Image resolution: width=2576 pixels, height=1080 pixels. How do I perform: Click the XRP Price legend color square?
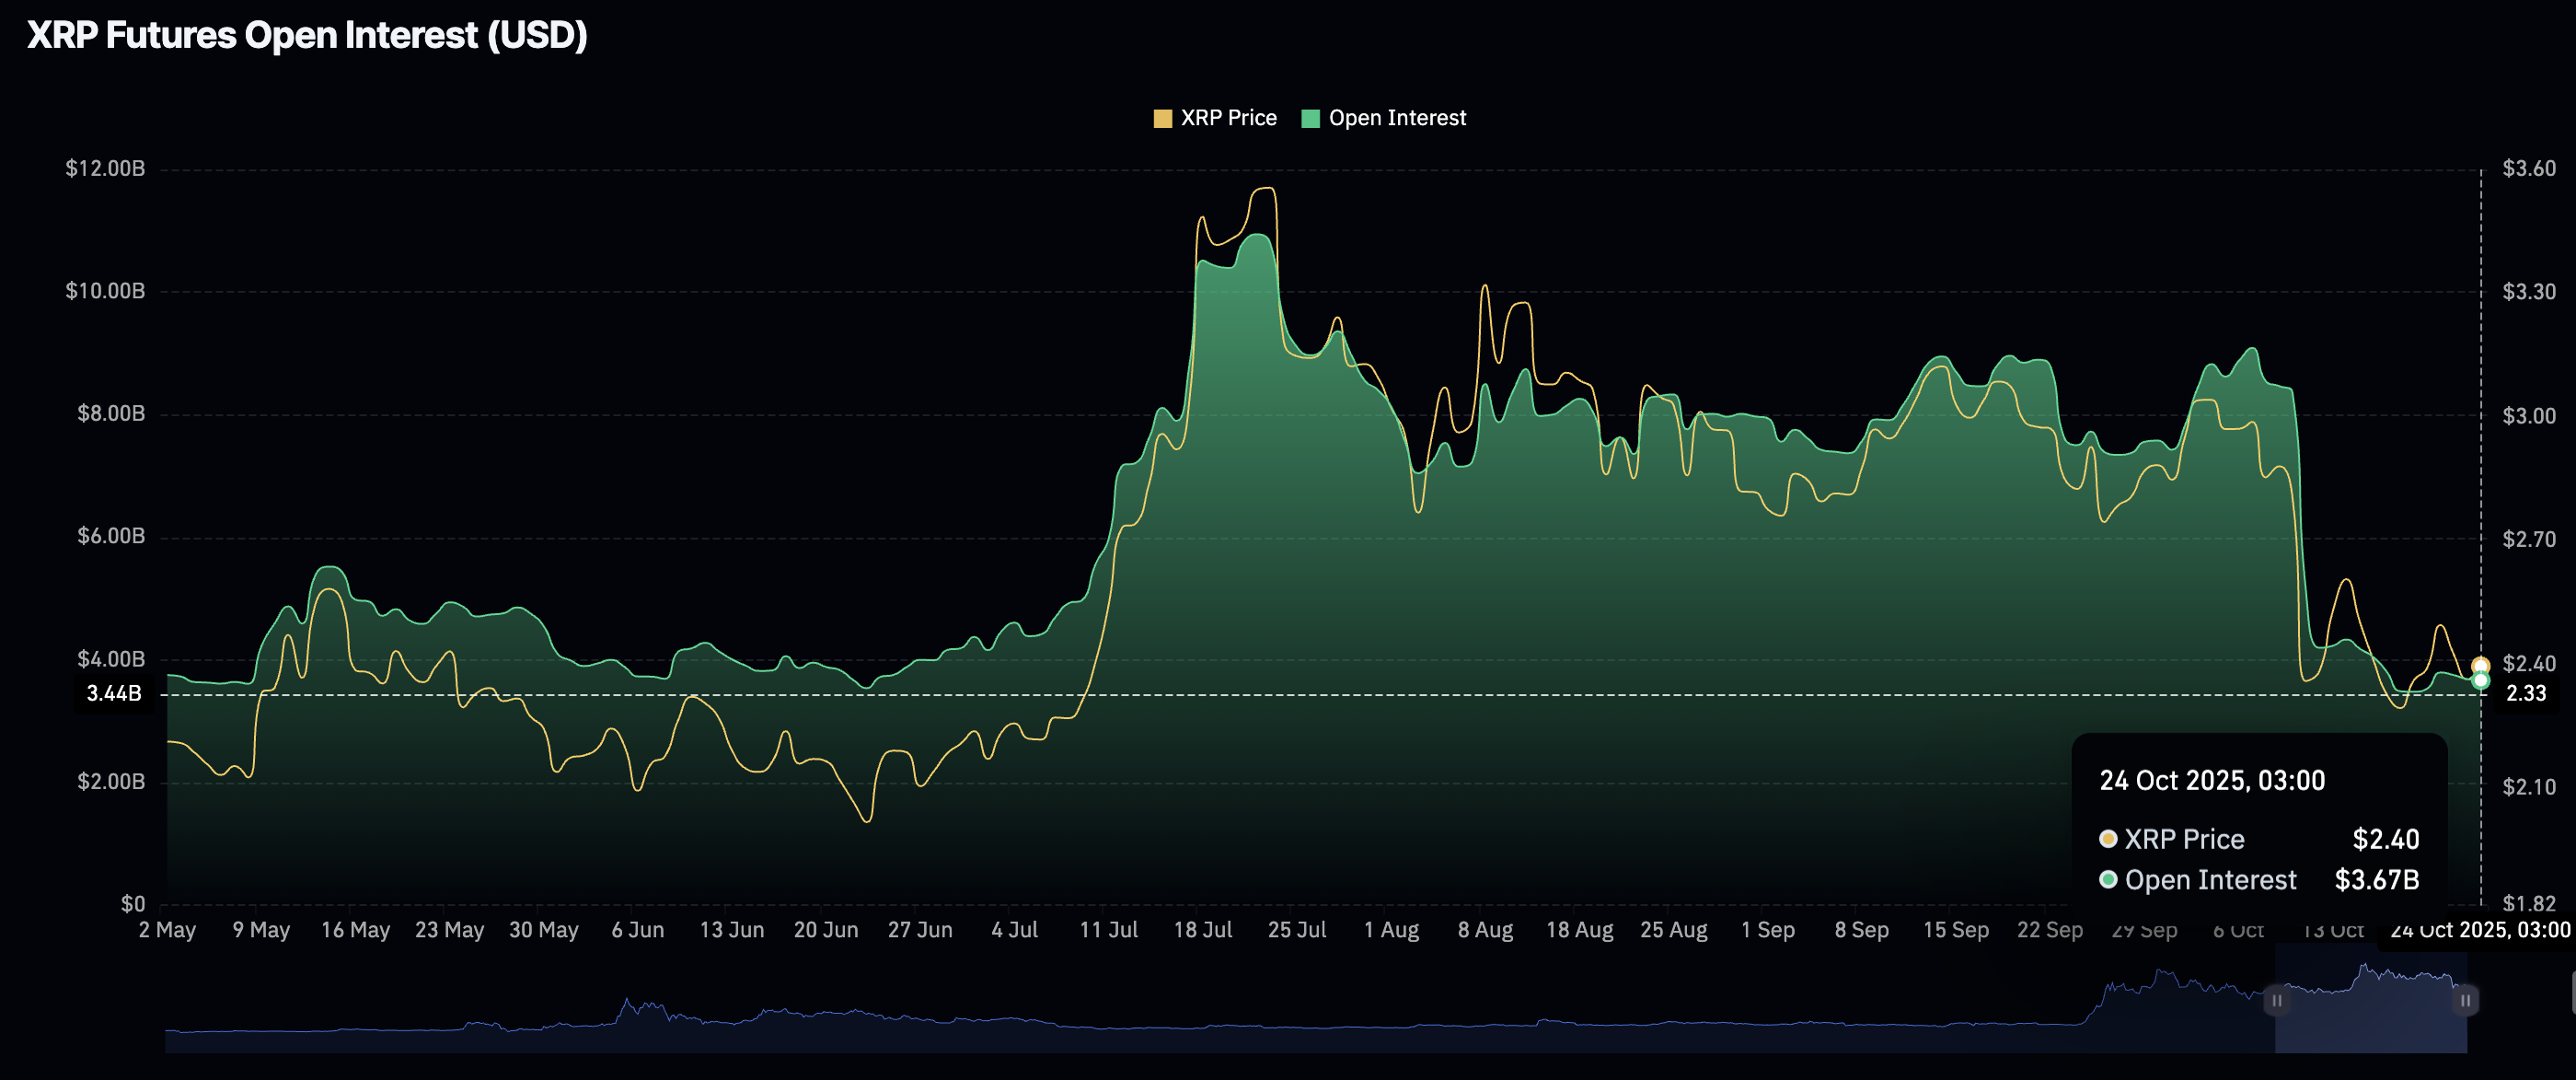(x=1162, y=119)
